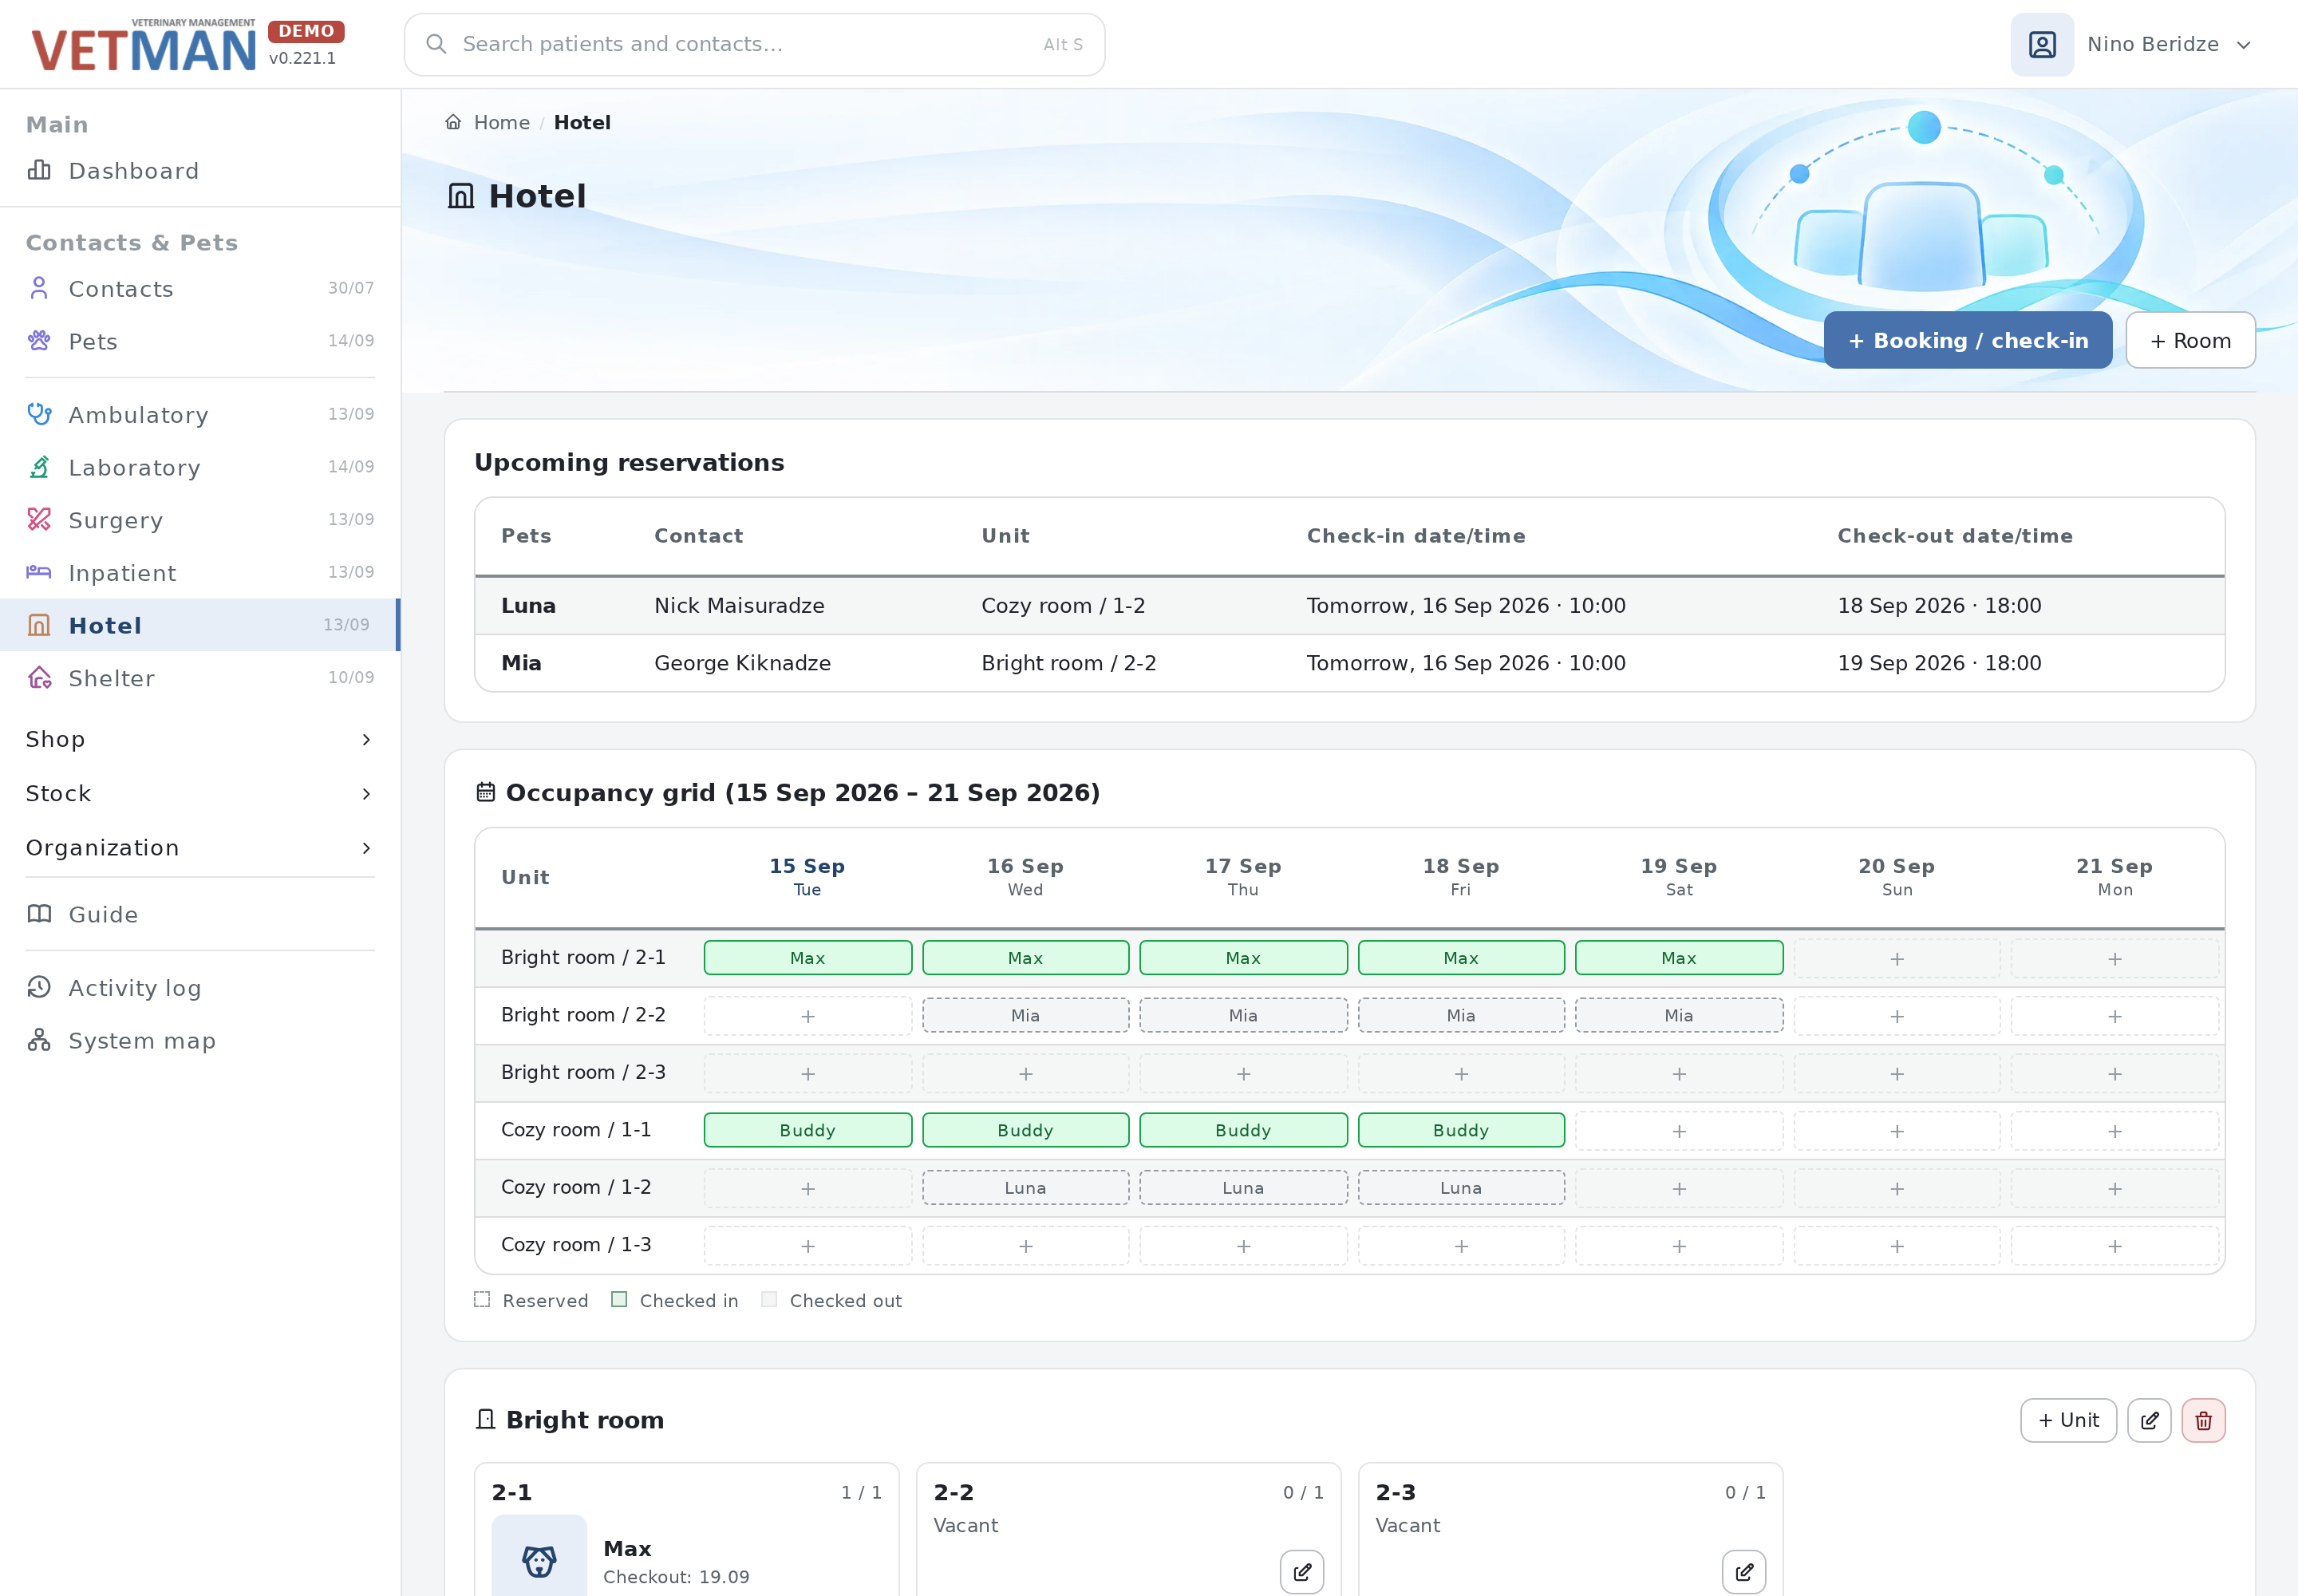Image resolution: width=2298 pixels, height=1596 pixels.
Task: Open the Dashboard chart icon
Action: pyautogui.click(x=39, y=170)
